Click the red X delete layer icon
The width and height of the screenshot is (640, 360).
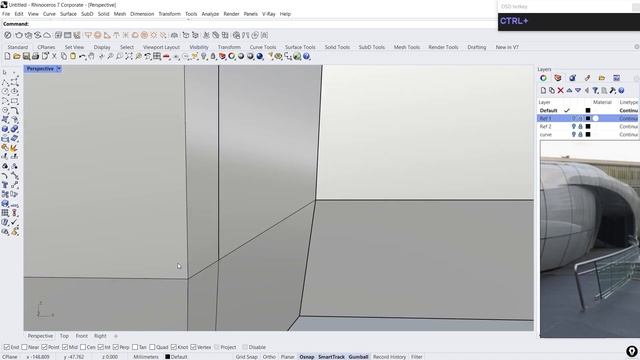point(560,90)
